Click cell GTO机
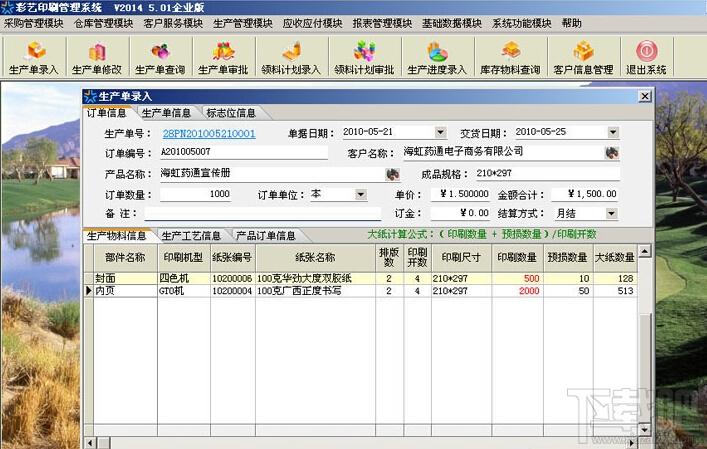Image resolution: width=707 pixels, height=449 pixels. (x=184, y=291)
